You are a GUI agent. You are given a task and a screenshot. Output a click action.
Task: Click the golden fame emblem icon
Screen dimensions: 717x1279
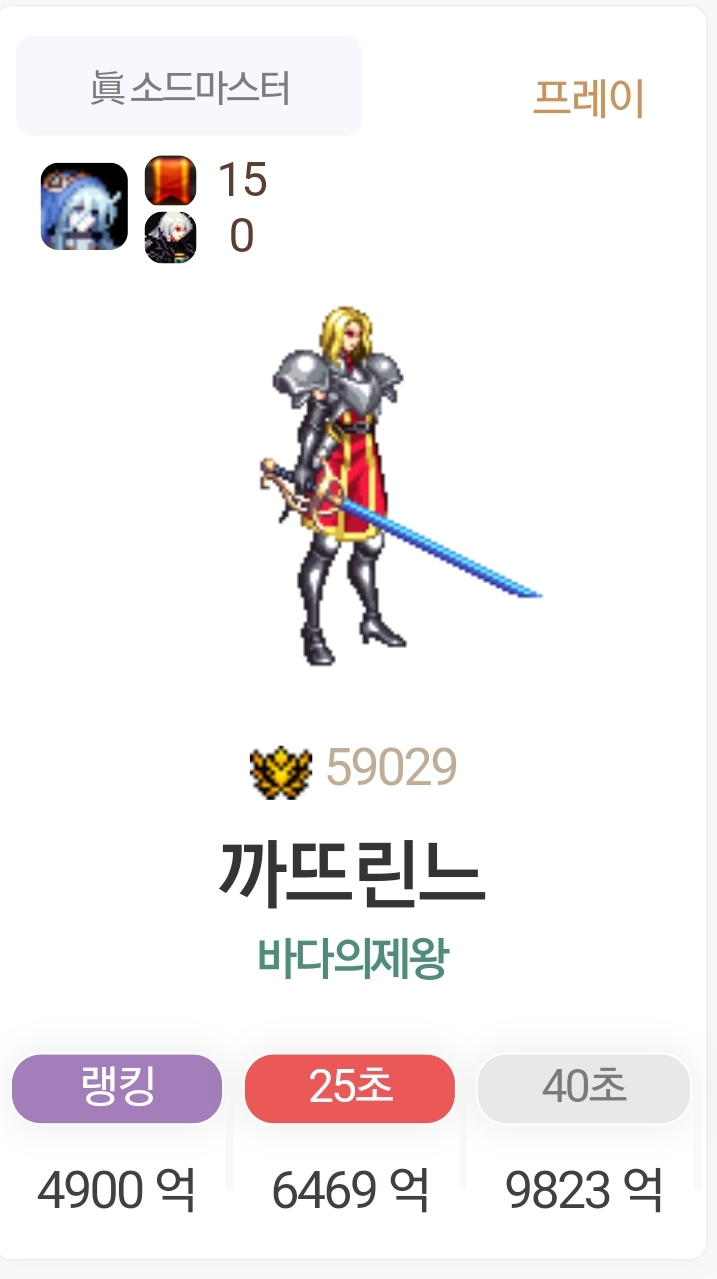click(x=280, y=771)
